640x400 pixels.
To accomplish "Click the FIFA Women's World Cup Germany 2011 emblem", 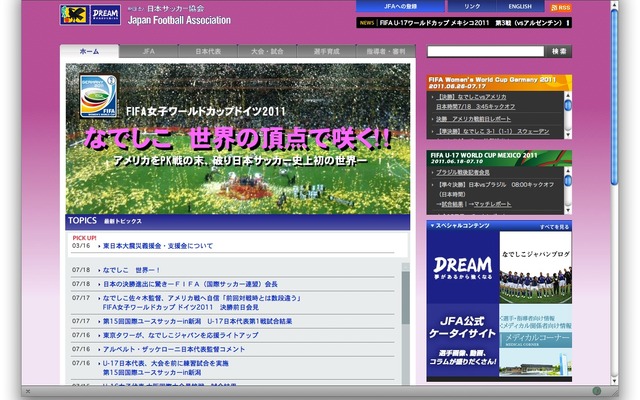I will (x=98, y=96).
